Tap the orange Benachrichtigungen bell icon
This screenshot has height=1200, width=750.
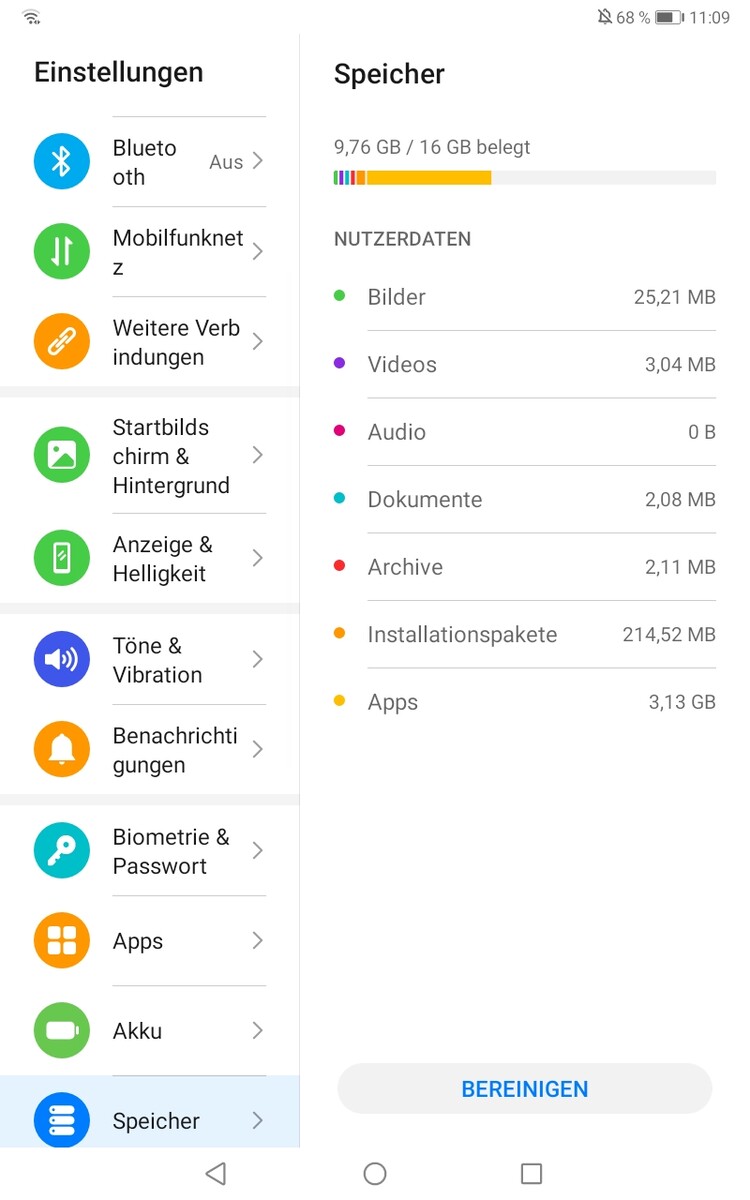tap(62, 749)
